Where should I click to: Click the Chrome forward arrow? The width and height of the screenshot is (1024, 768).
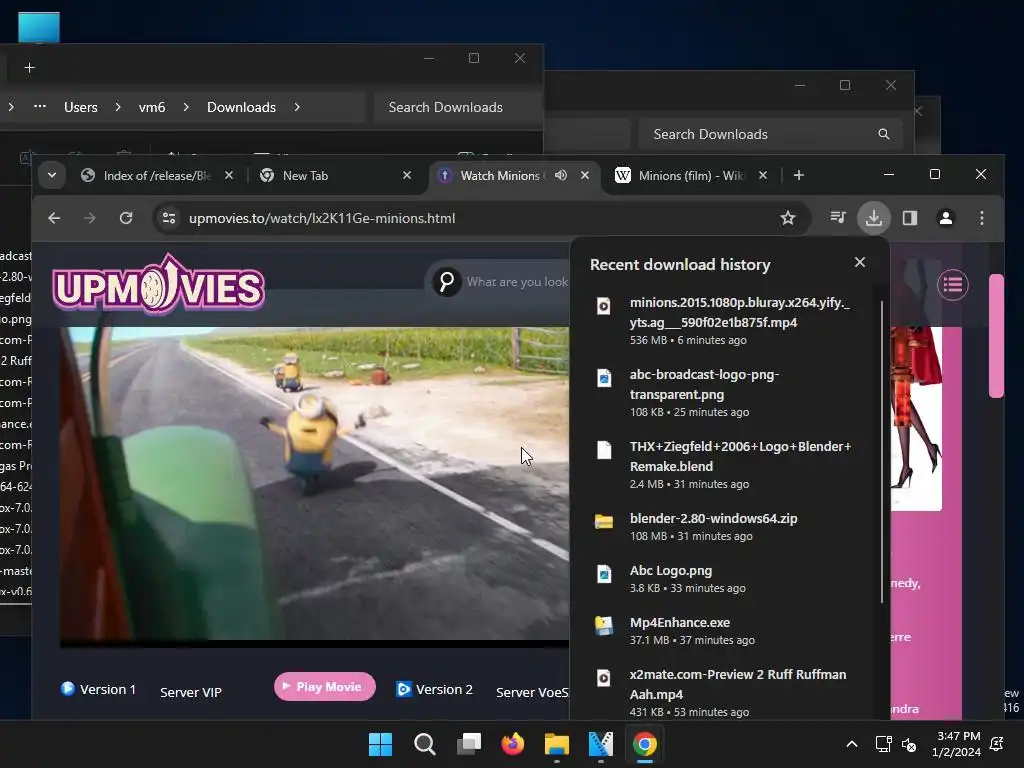89,218
